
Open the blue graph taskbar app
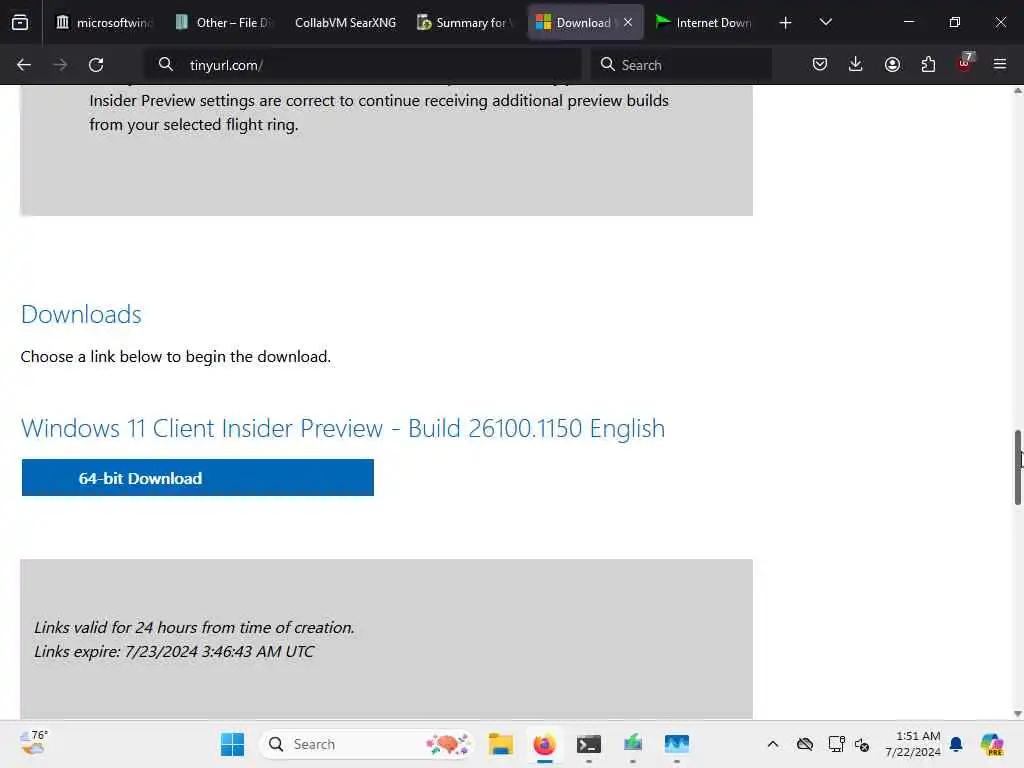point(677,744)
